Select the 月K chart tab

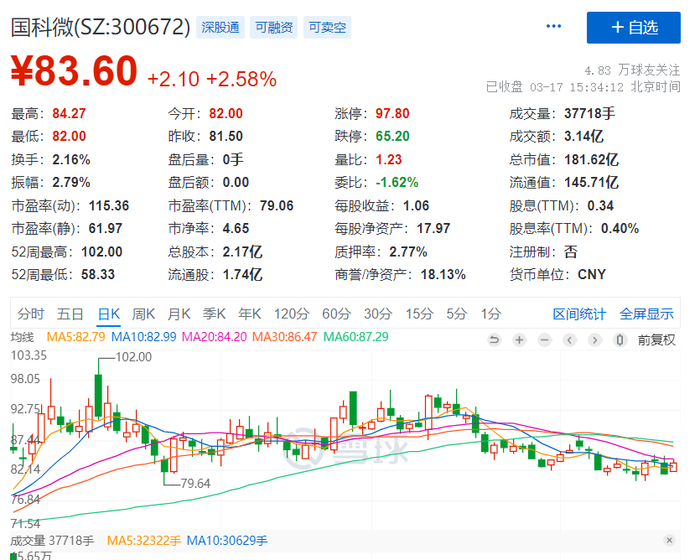(x=179, y=314)
